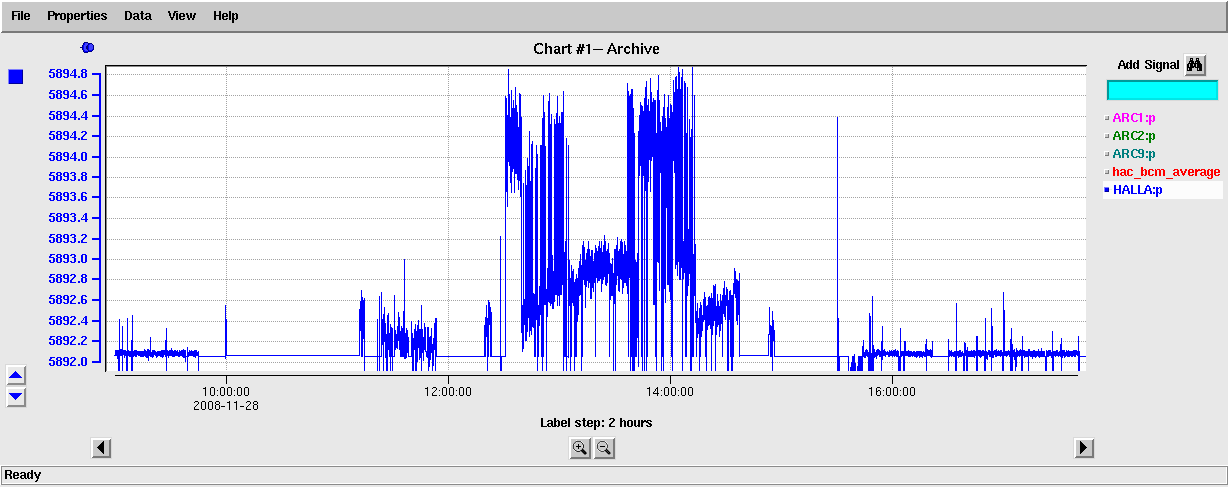This screenshot has height=487, width=1228.
Task: Click the 14:00:00 time axis label
Action: point(670,392)
